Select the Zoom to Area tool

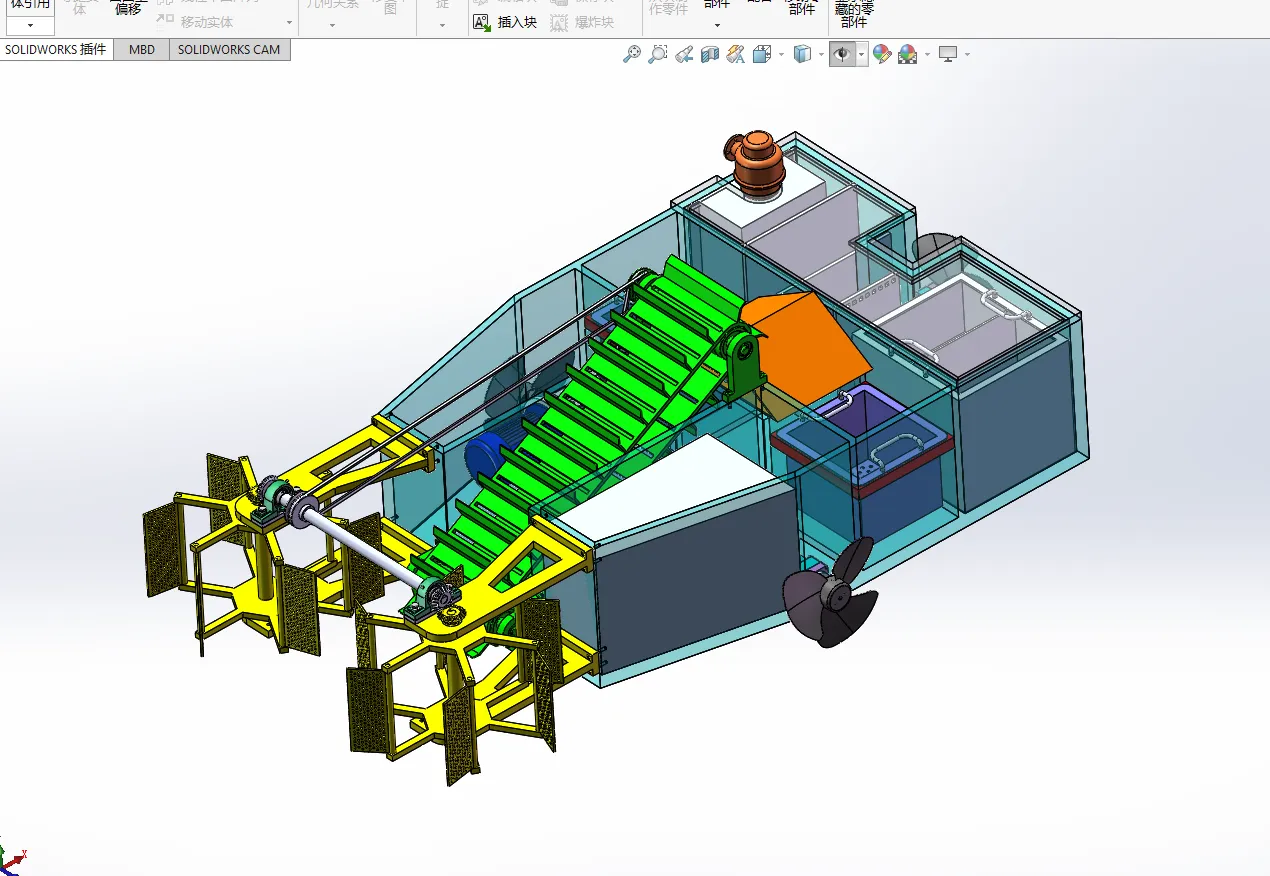point(658,54)
